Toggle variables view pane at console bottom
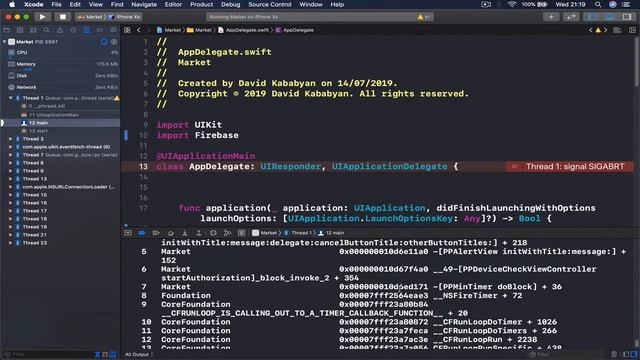Viewport: 640px width, 360px height. pos(626,354)
